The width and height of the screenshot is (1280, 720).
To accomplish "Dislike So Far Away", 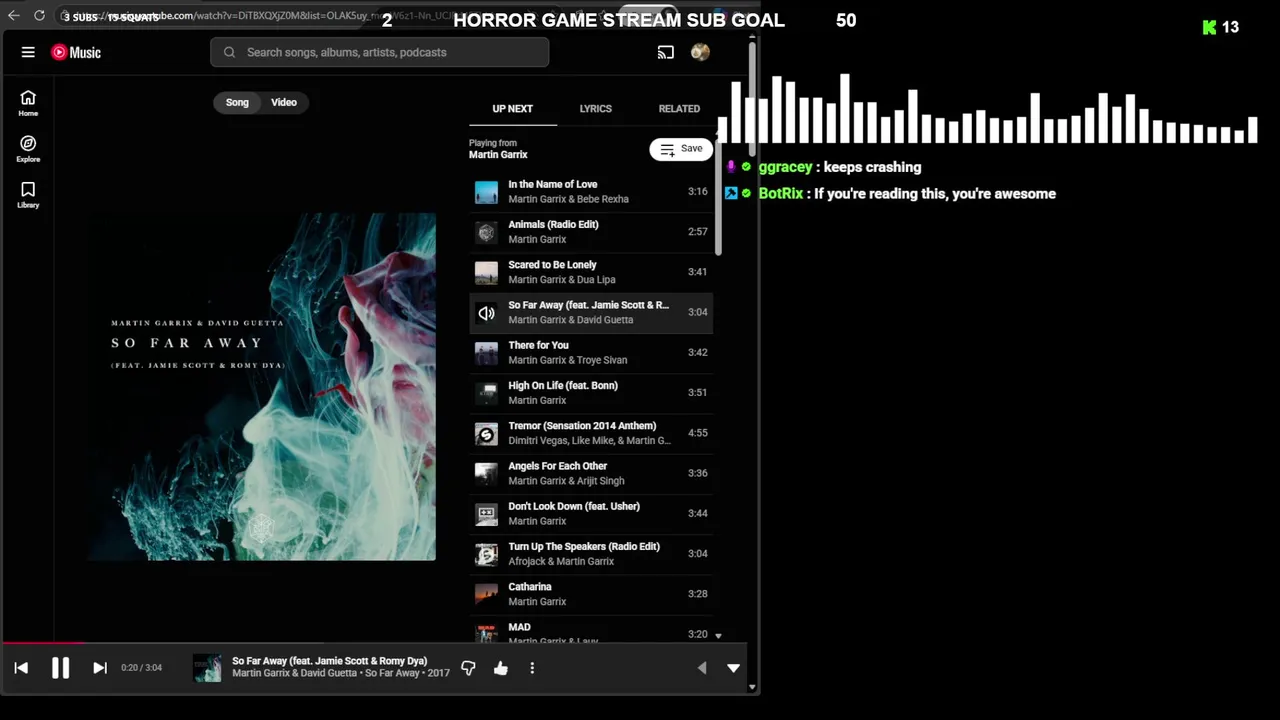I will point(468,668).
